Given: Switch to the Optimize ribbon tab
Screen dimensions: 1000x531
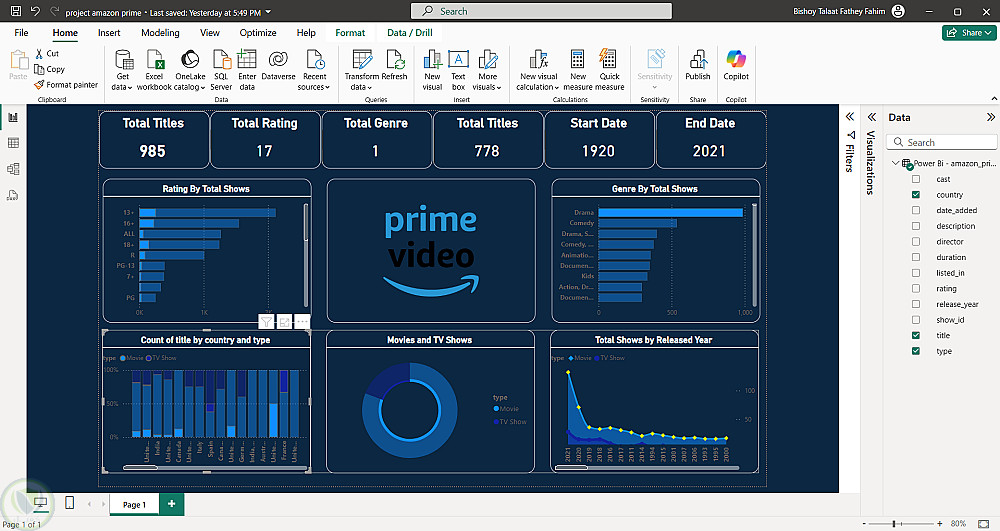Looking at the screenshot, I should point(258,33).
